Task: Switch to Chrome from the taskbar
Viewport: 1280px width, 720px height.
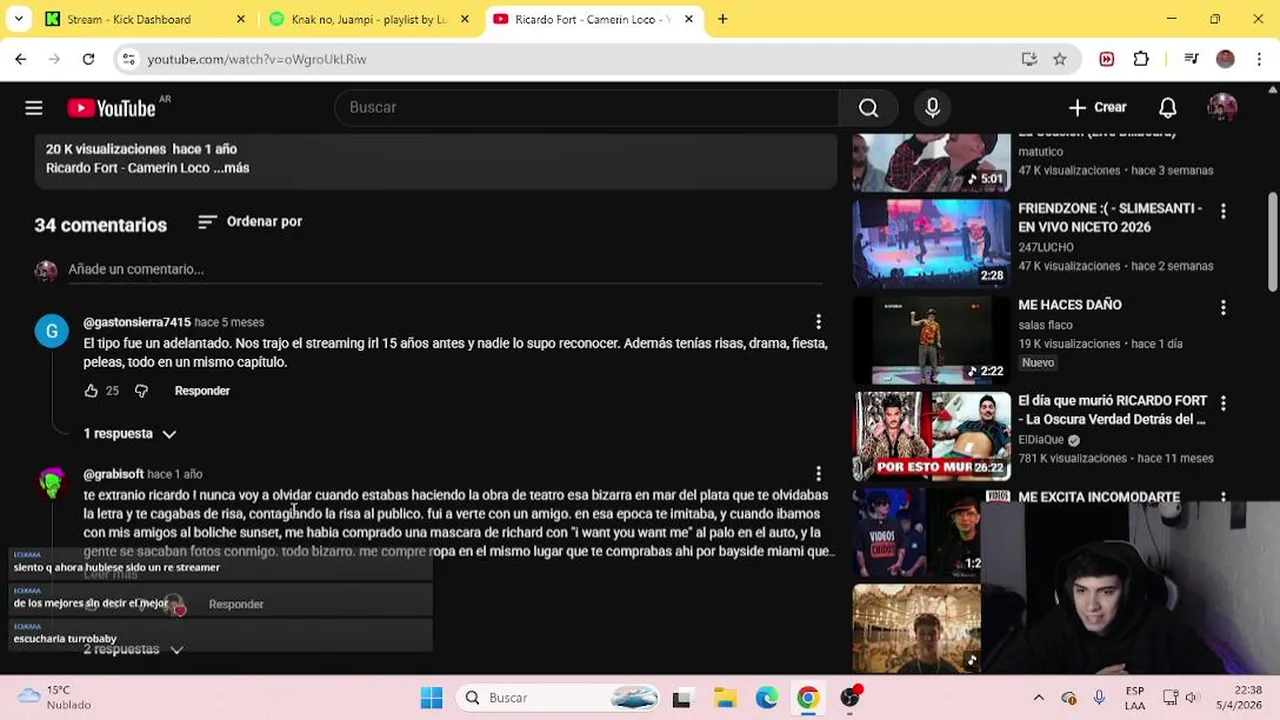Action: point(808,698)
